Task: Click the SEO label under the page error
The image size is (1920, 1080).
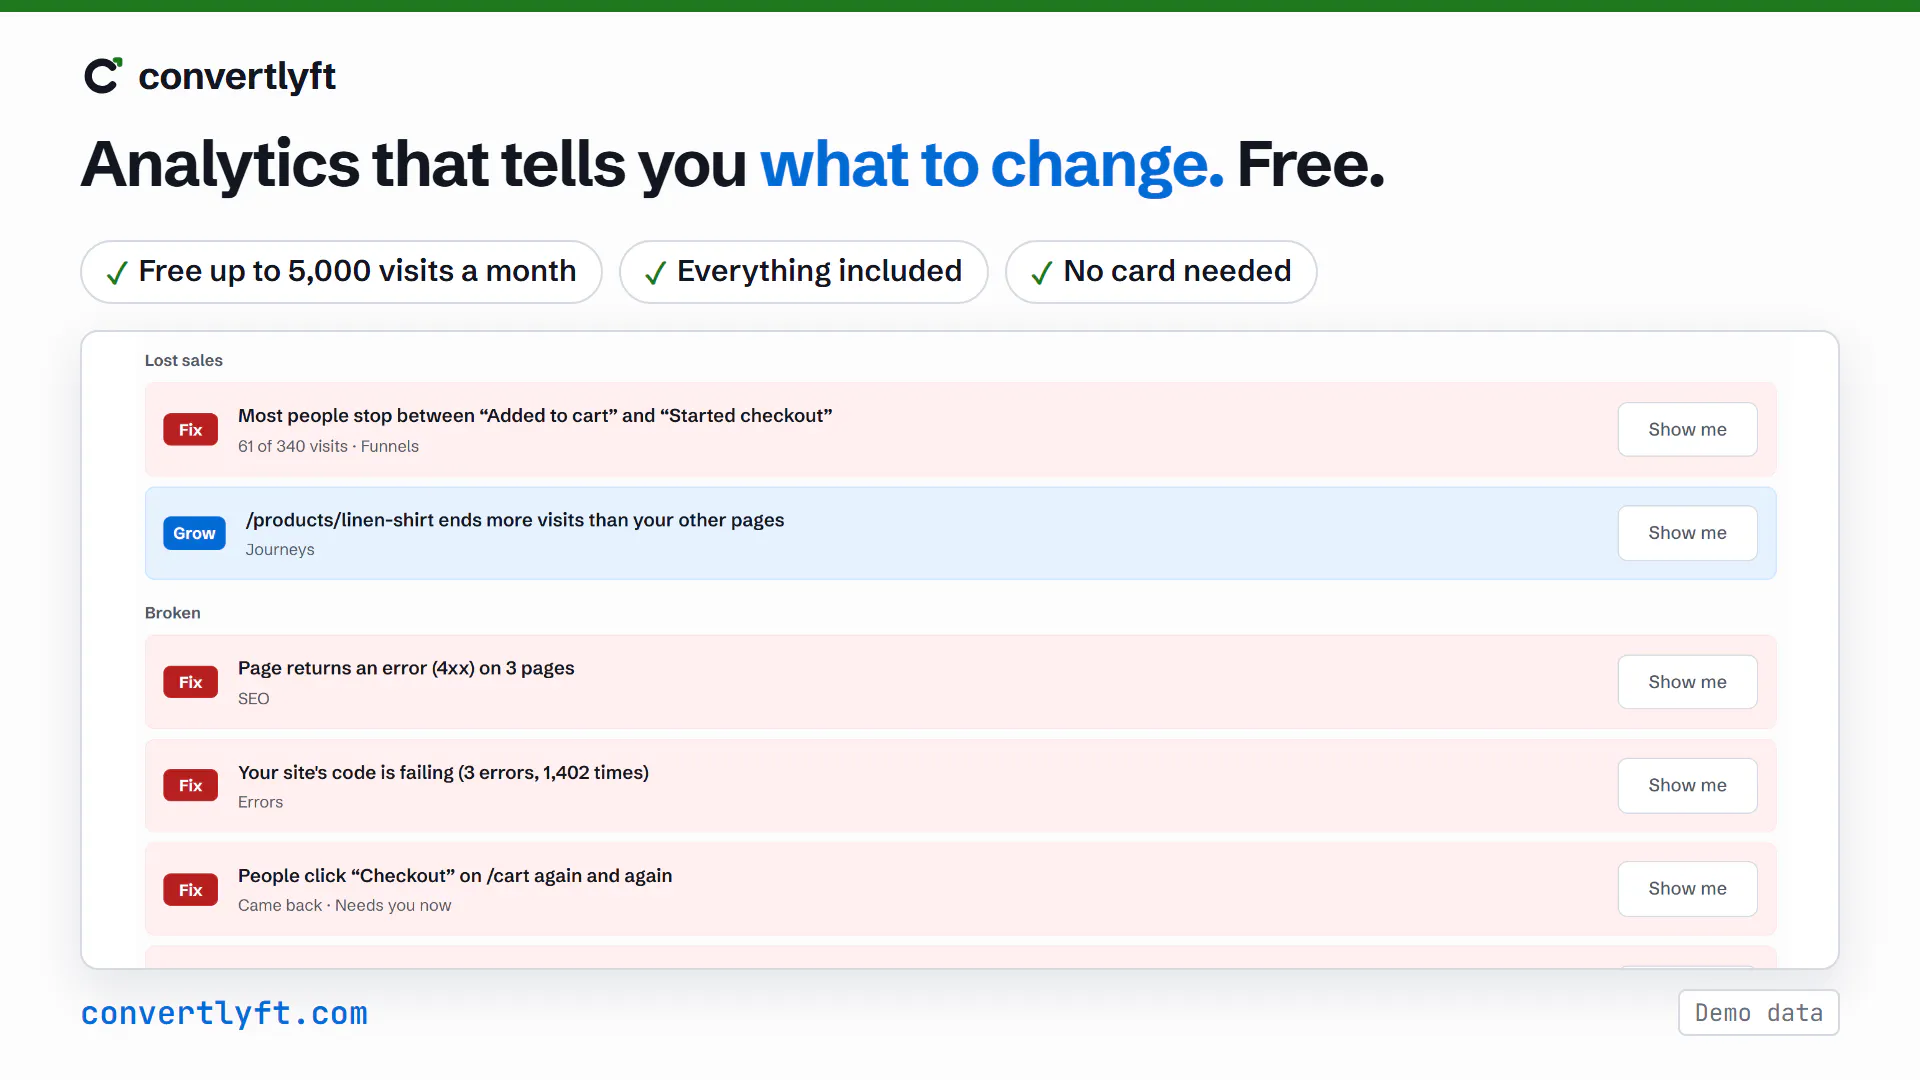Action: pos(254,699)
